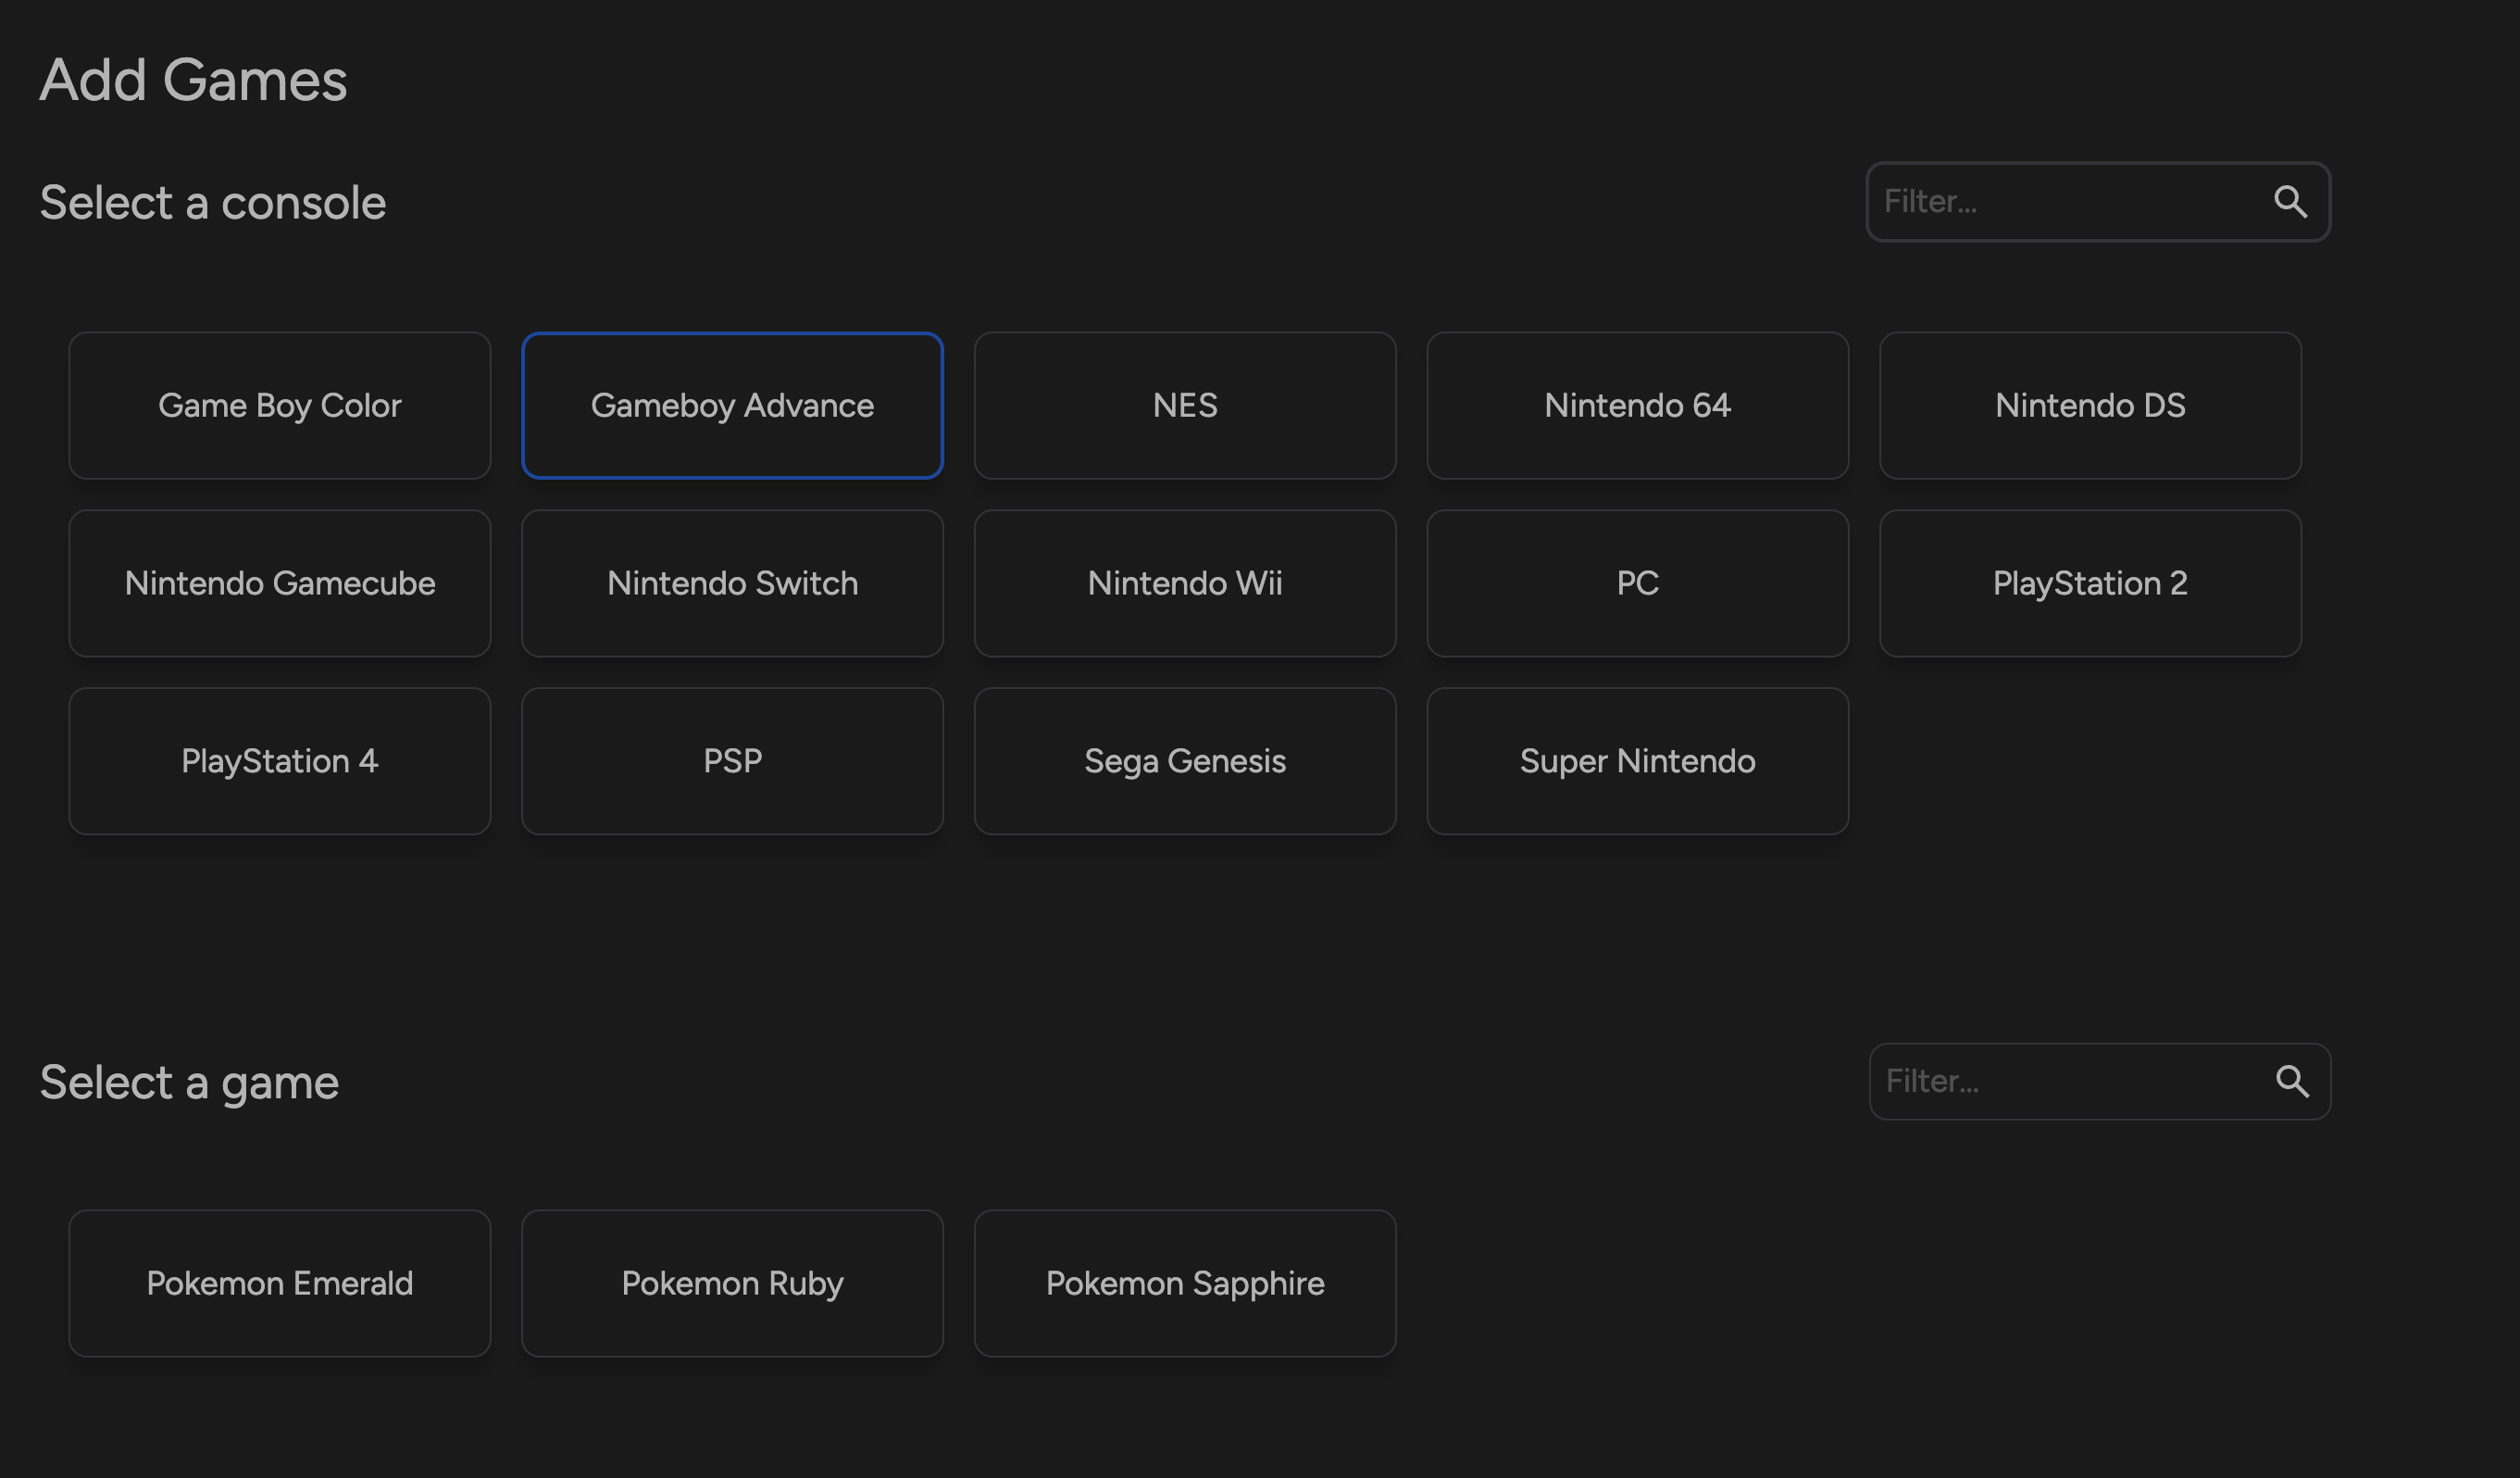Select the Pokemon Emerald game

tap(280, 1283)
